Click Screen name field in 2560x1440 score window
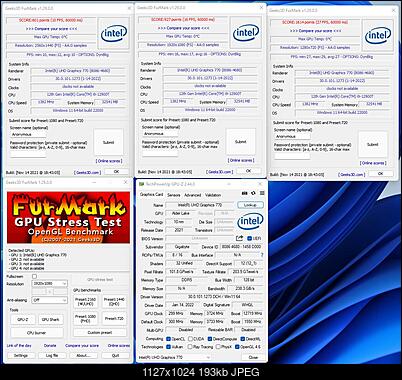Viewport: 402px width, 380px height. click(28, 134)
